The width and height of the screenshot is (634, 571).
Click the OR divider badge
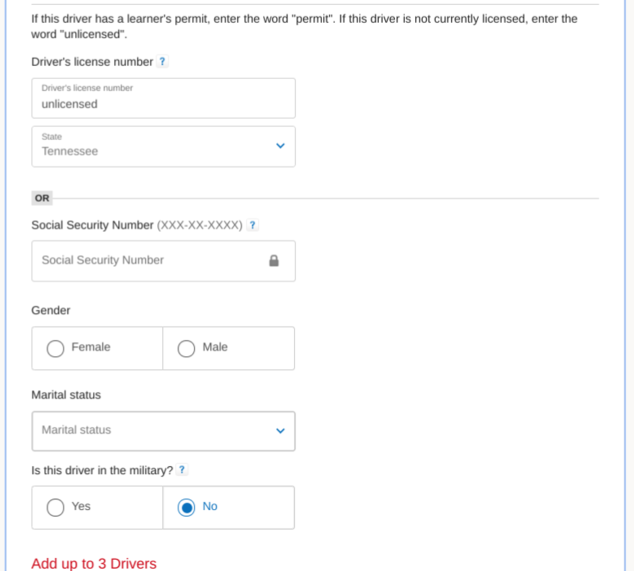pos(42,198)
